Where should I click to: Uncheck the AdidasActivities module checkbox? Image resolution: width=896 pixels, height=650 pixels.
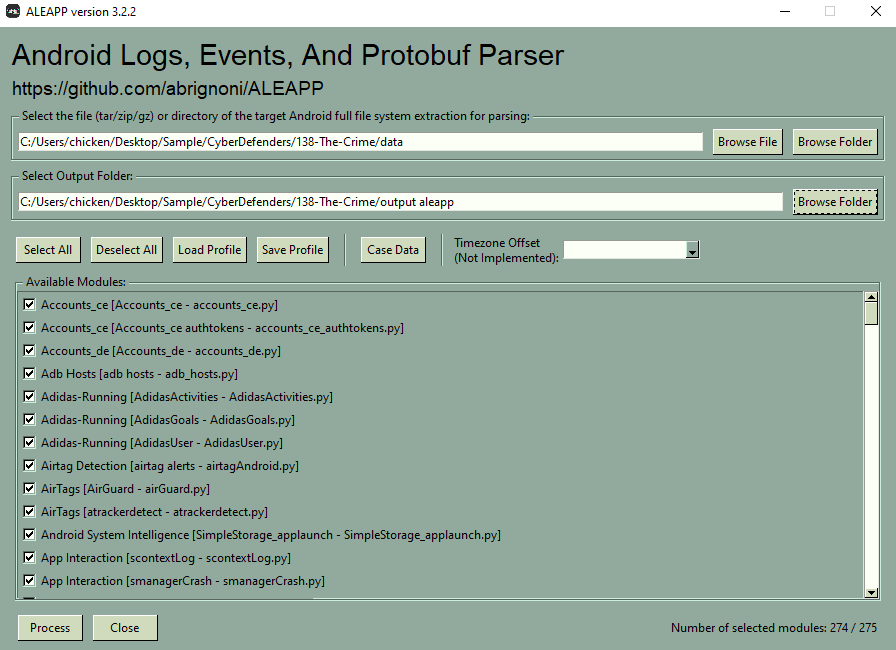point(29,396)
